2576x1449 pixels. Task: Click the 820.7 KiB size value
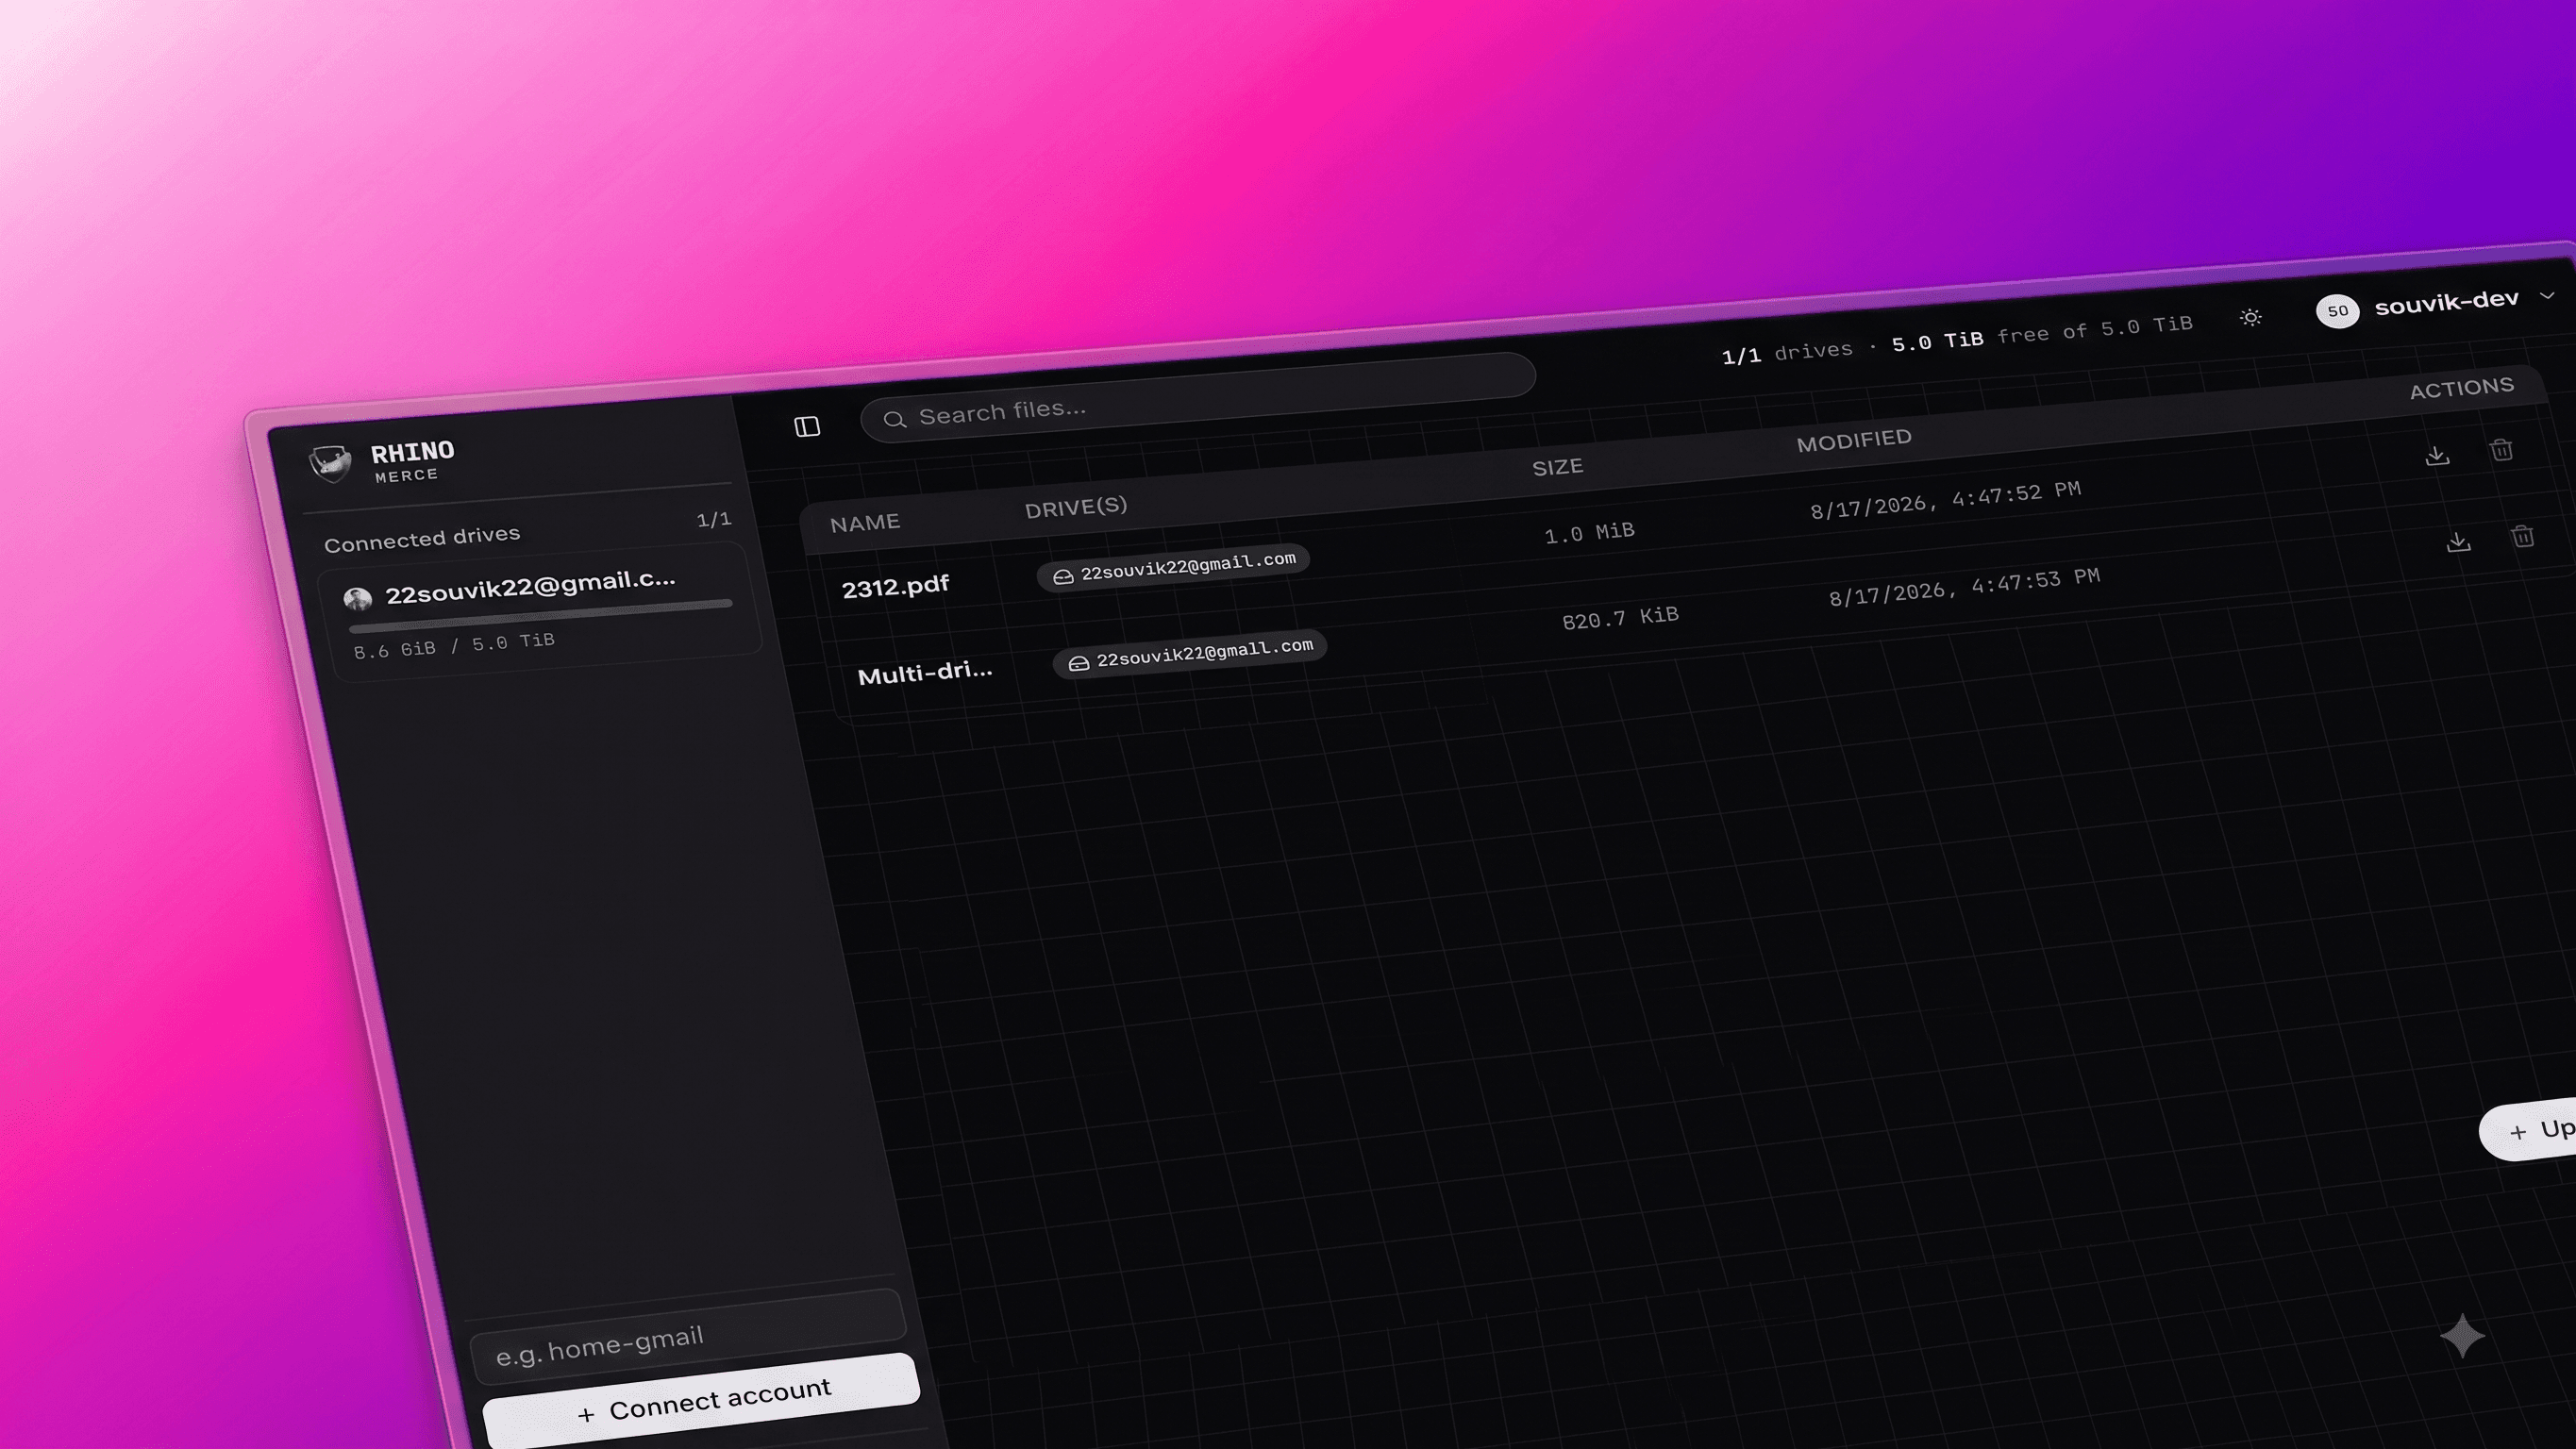point(1620,618)
